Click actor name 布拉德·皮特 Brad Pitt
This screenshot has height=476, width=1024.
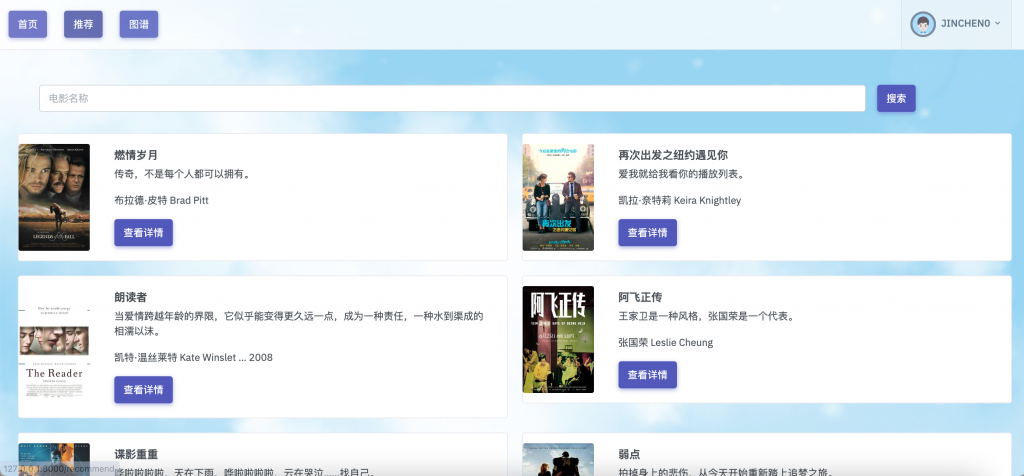[161, 200]
